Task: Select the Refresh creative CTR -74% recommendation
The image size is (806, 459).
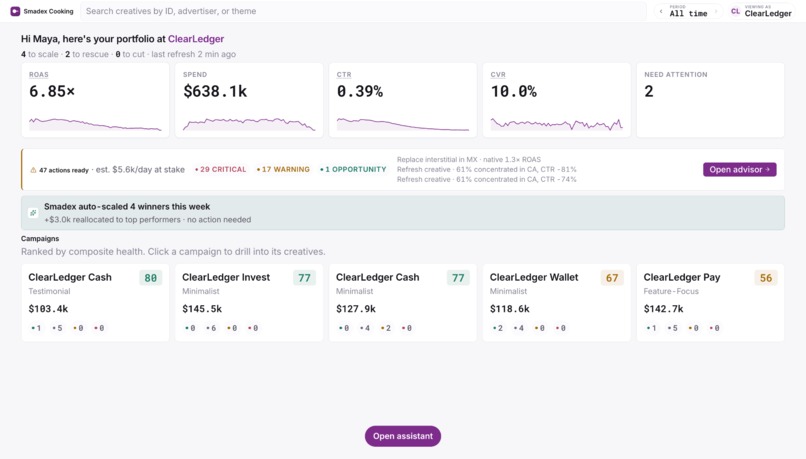Action: pyautogui.click(x=486, y=179)
